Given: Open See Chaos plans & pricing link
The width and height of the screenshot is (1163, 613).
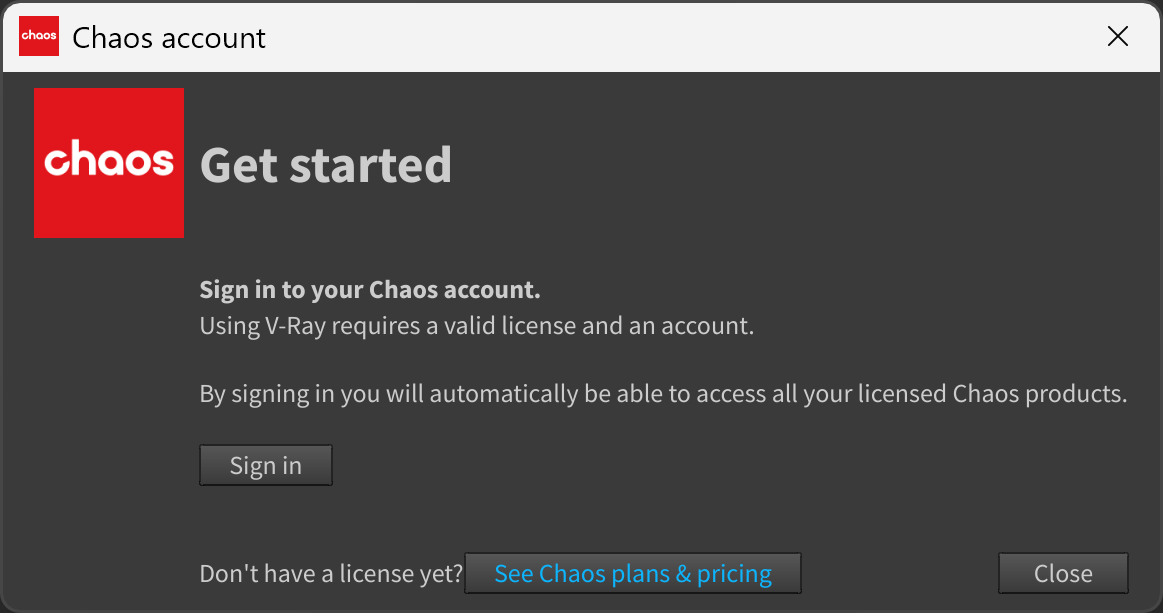Looking at the screenshot, I should 633,573.
